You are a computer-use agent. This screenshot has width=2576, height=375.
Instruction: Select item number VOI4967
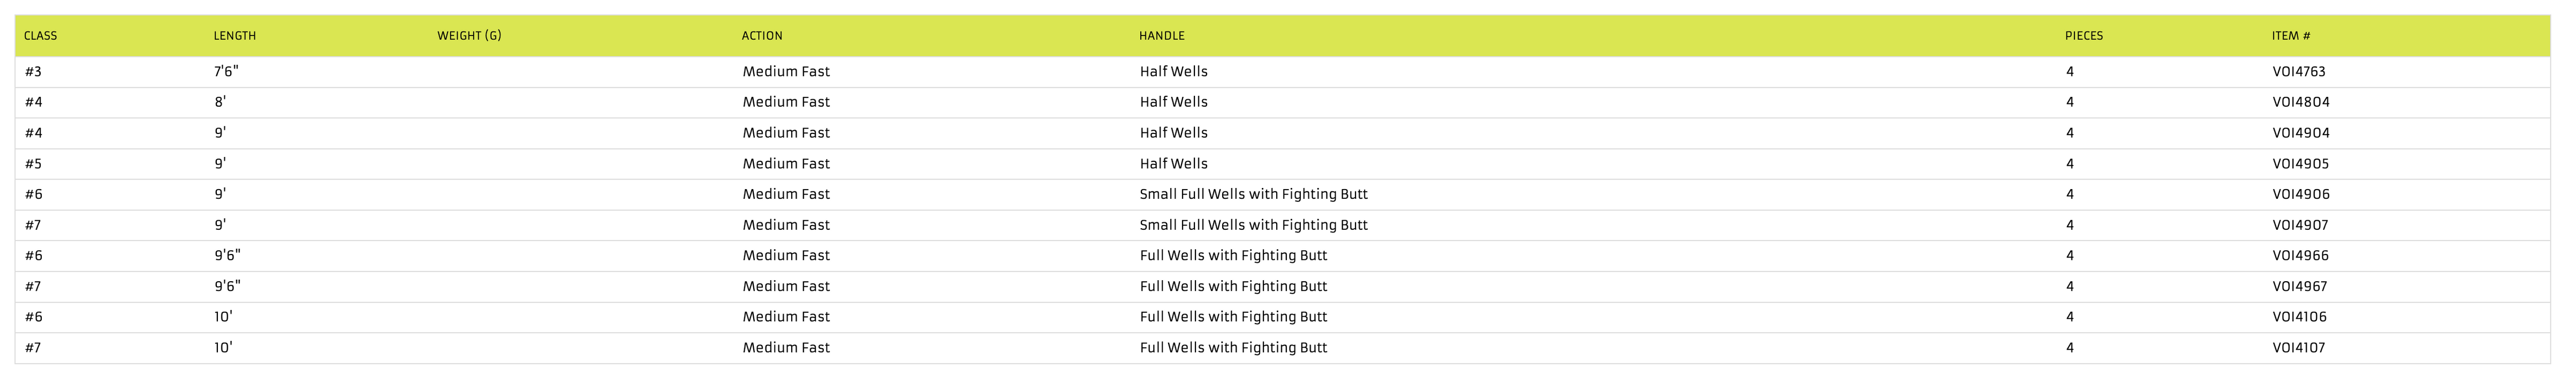(2300, 286)
